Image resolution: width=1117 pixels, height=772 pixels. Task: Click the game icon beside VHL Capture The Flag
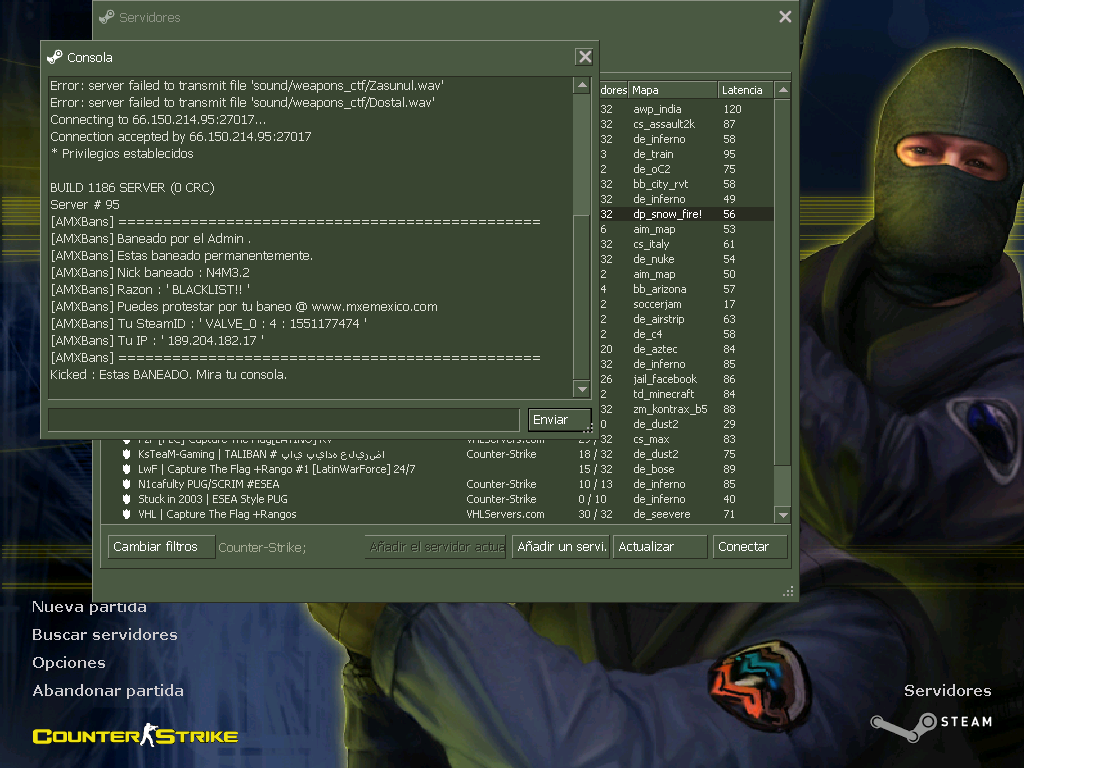[x=126, y=514]
